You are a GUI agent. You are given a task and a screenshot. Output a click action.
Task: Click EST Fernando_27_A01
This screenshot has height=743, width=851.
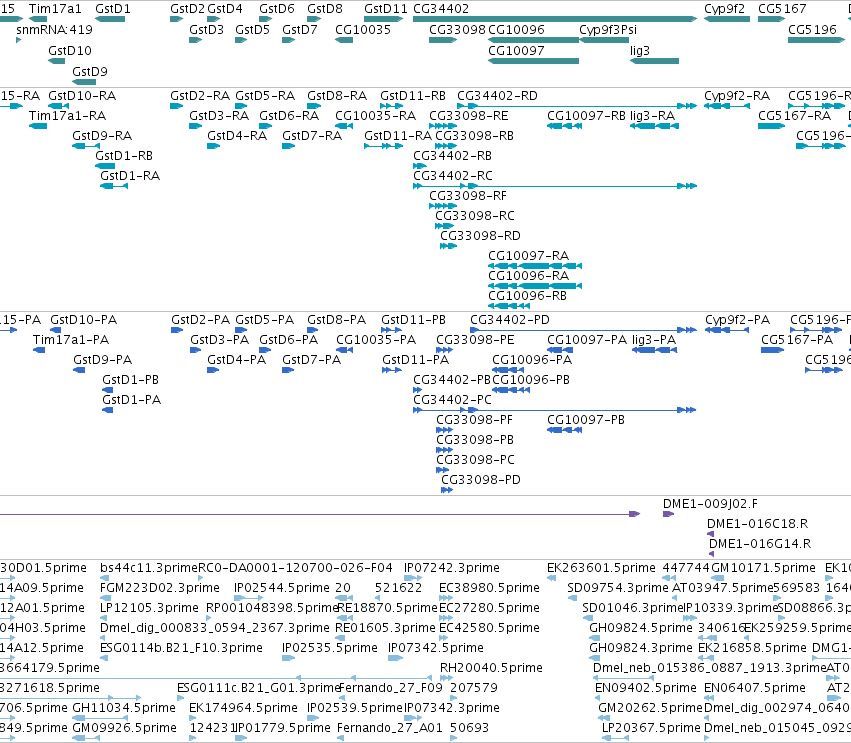pyautogui.click(x=341, y=738)
